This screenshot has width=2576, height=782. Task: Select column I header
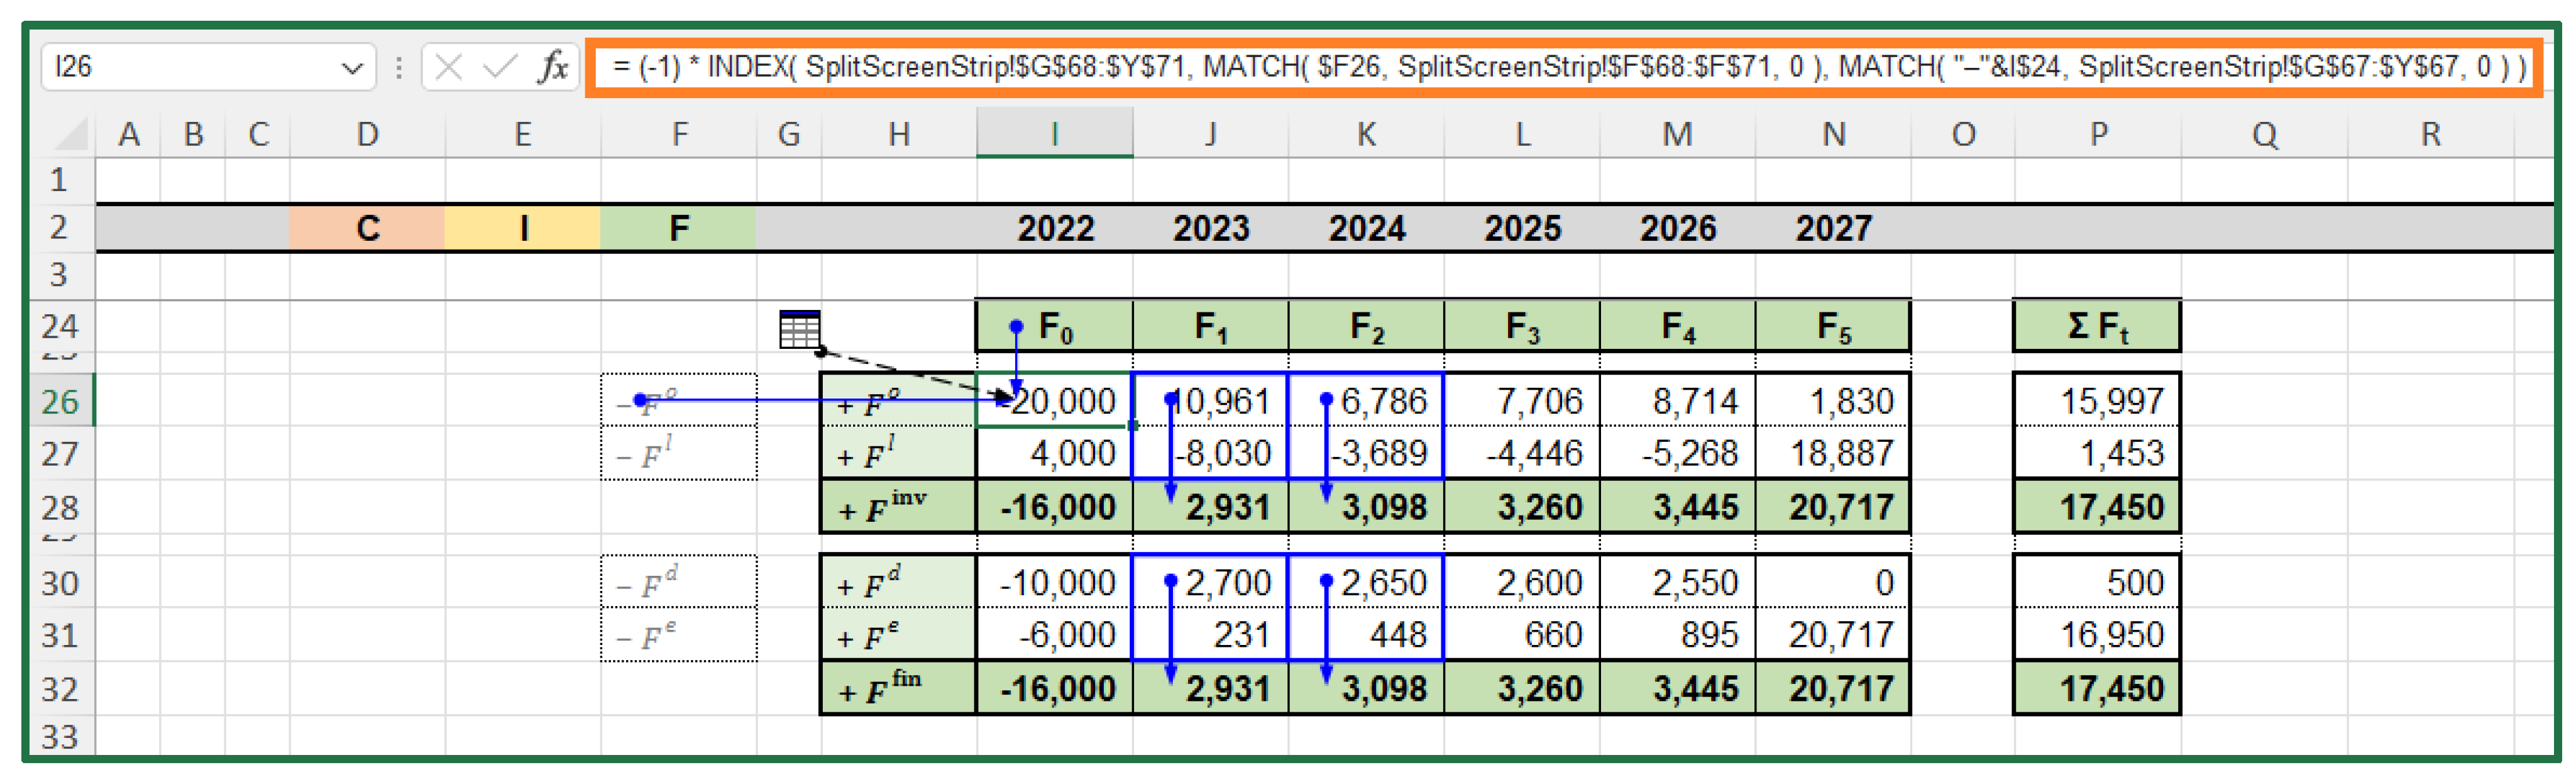1054,134
